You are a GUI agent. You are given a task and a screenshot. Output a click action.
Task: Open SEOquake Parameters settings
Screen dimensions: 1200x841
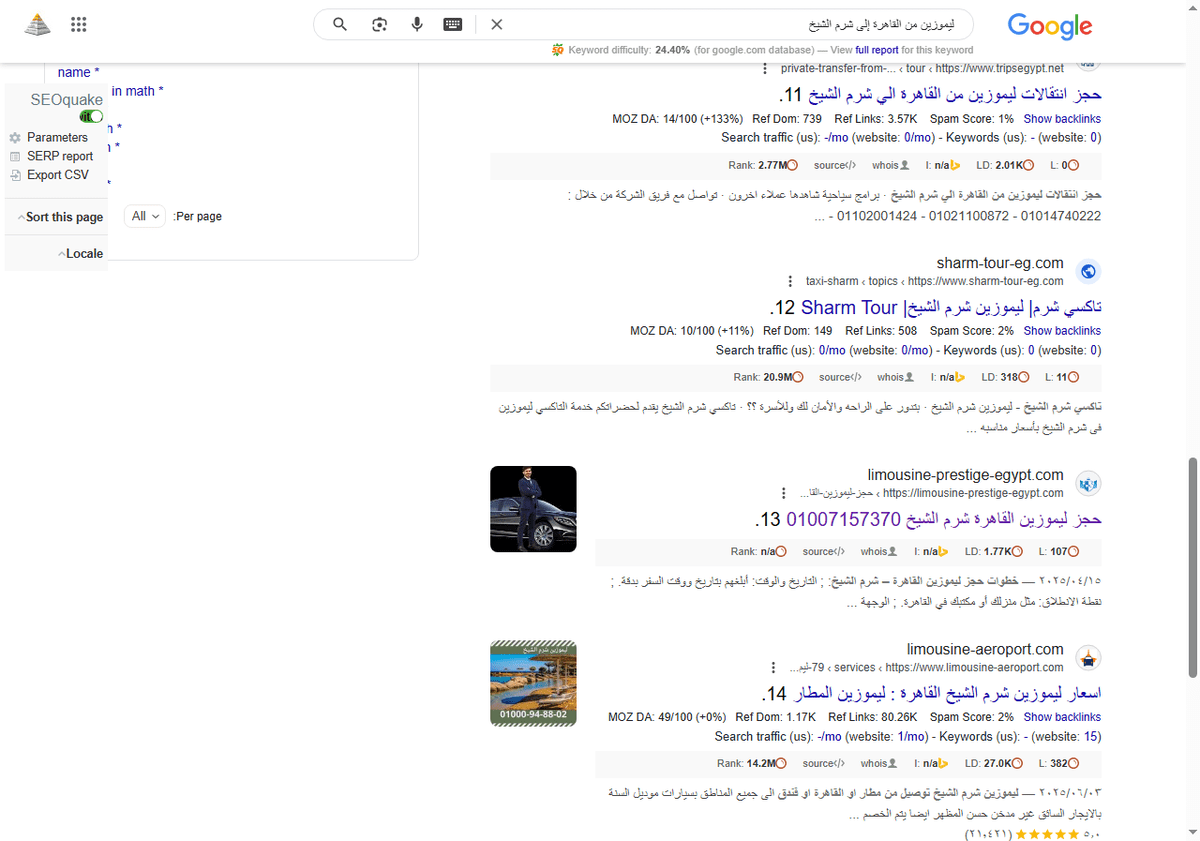[58, 137]
